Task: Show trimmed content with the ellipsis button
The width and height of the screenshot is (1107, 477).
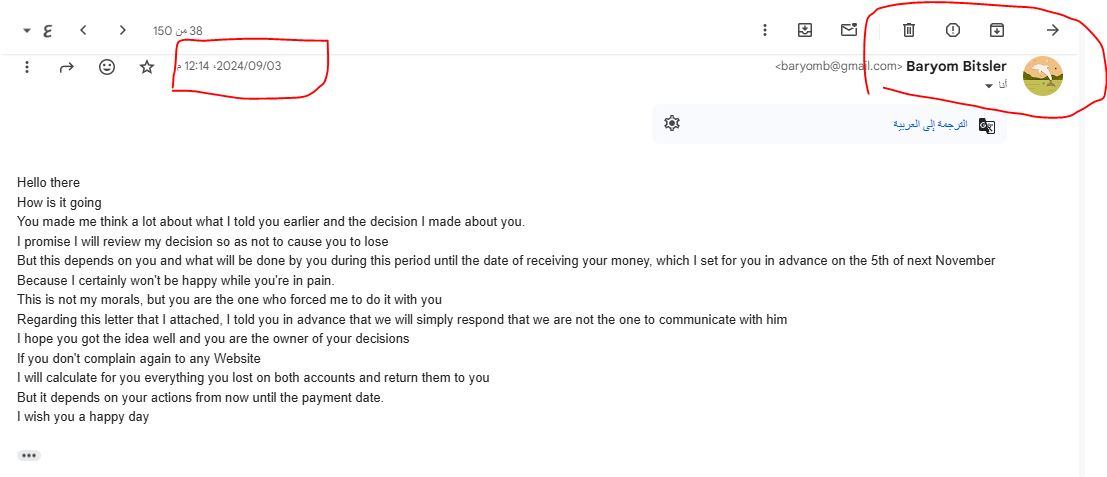Action: point(29,455)
